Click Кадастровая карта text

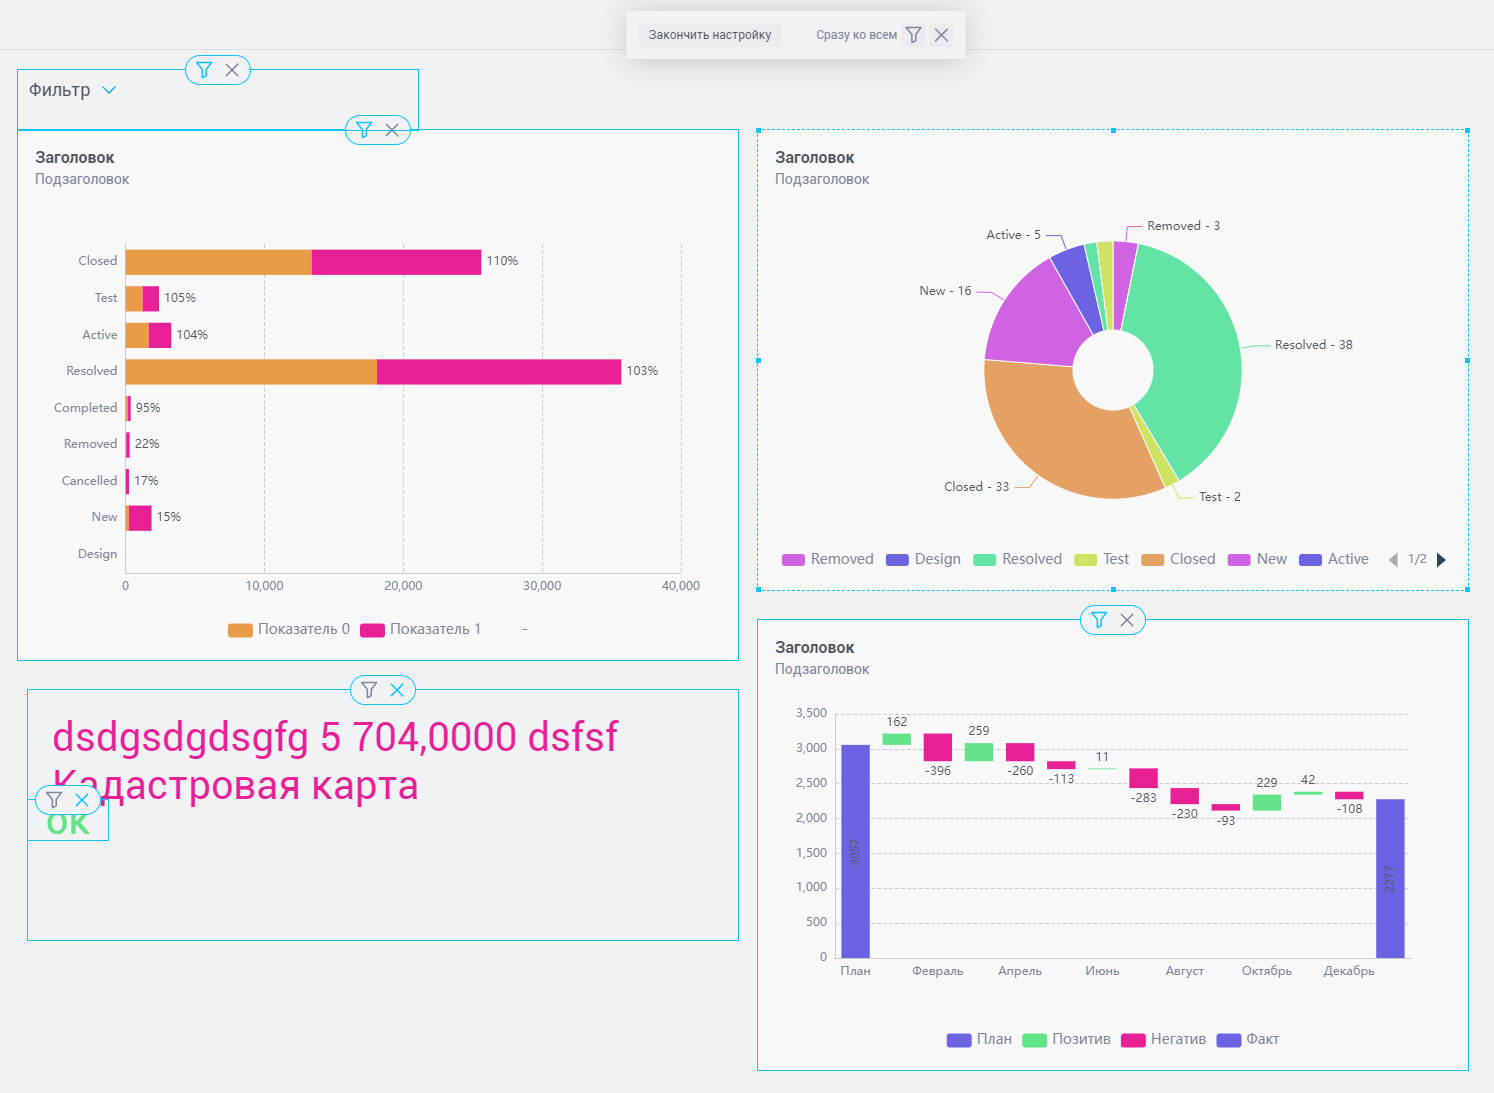[x=235, y=785]
